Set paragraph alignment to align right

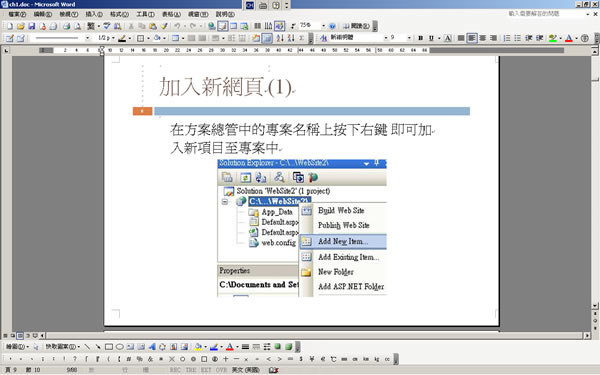click(x=494, y=38)
